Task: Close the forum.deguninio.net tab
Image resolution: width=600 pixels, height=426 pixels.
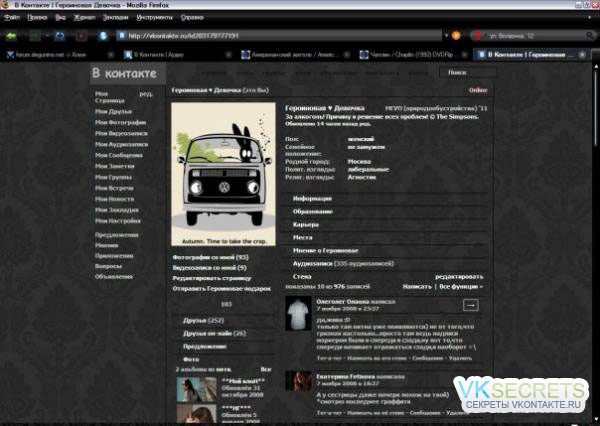Action: coord(111,55)
